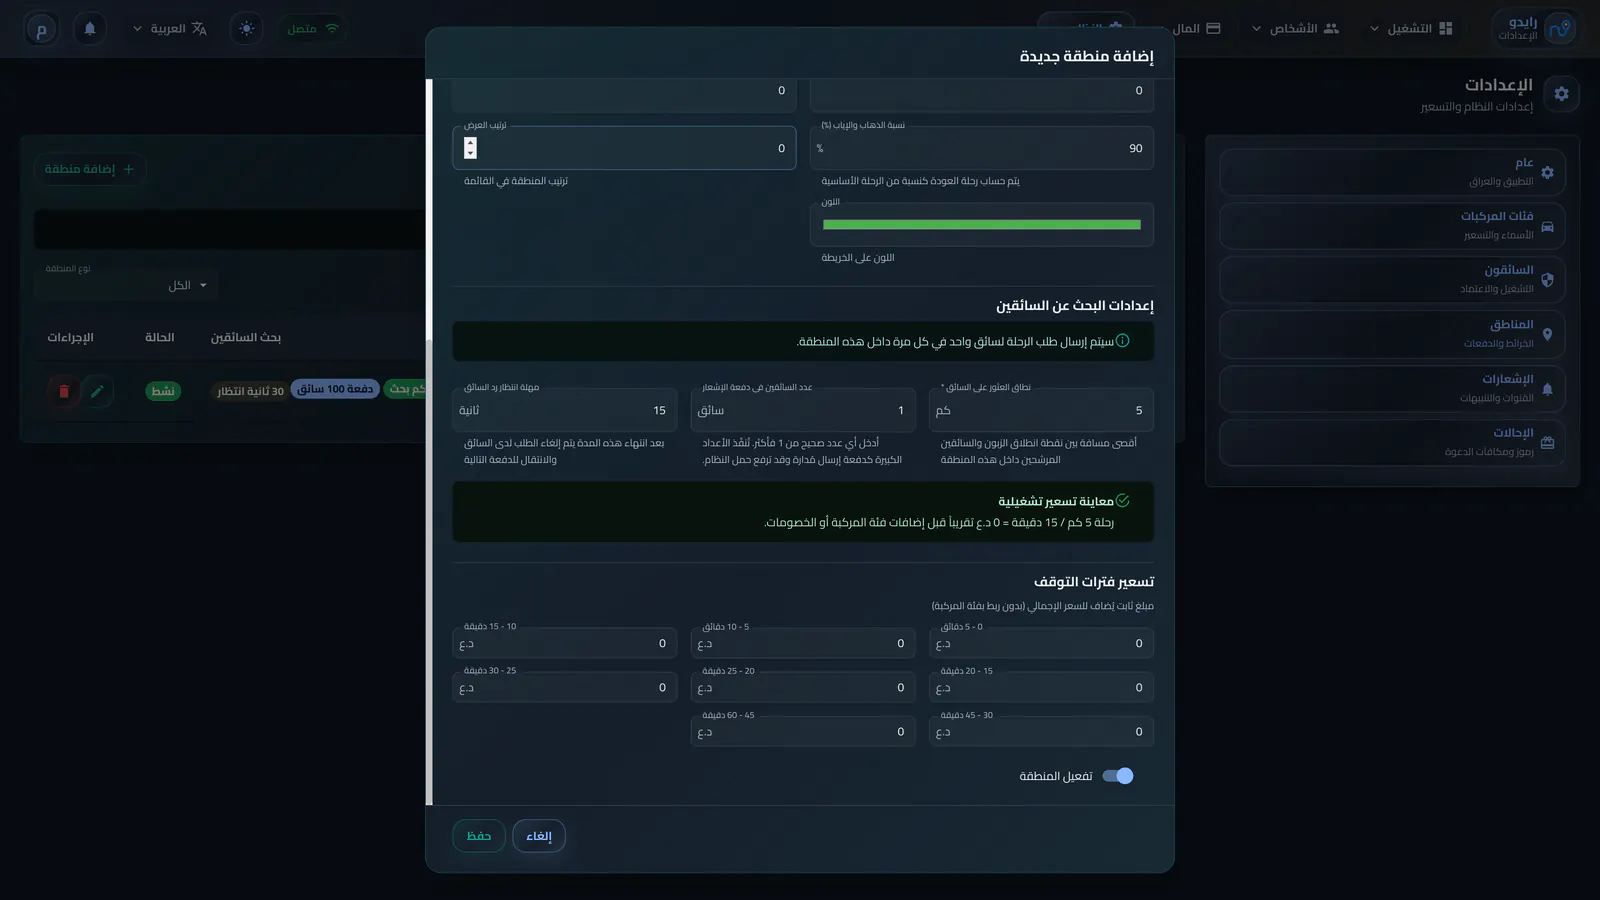Click the ترتيب العرض number stepper arrows

pos(470,148)
